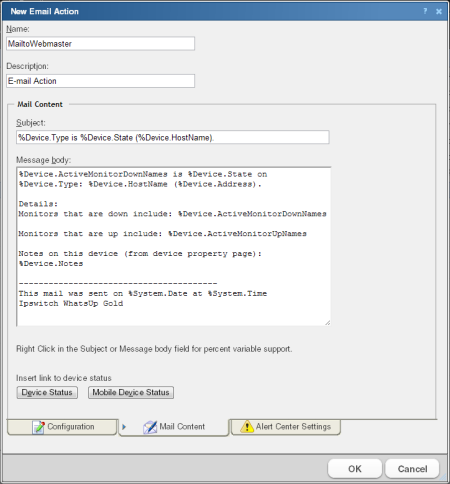Click into the Subject text field
Image resolution: width=450 pixels, height=484 pixels.
[173, 137]
